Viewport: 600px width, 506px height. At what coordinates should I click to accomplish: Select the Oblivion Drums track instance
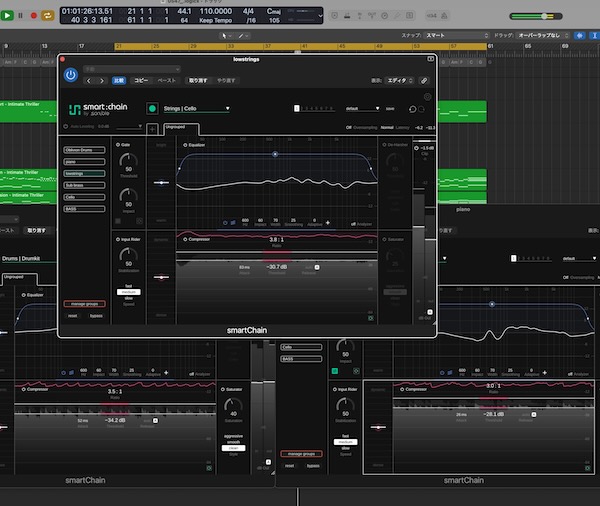(x=84, y=150)
